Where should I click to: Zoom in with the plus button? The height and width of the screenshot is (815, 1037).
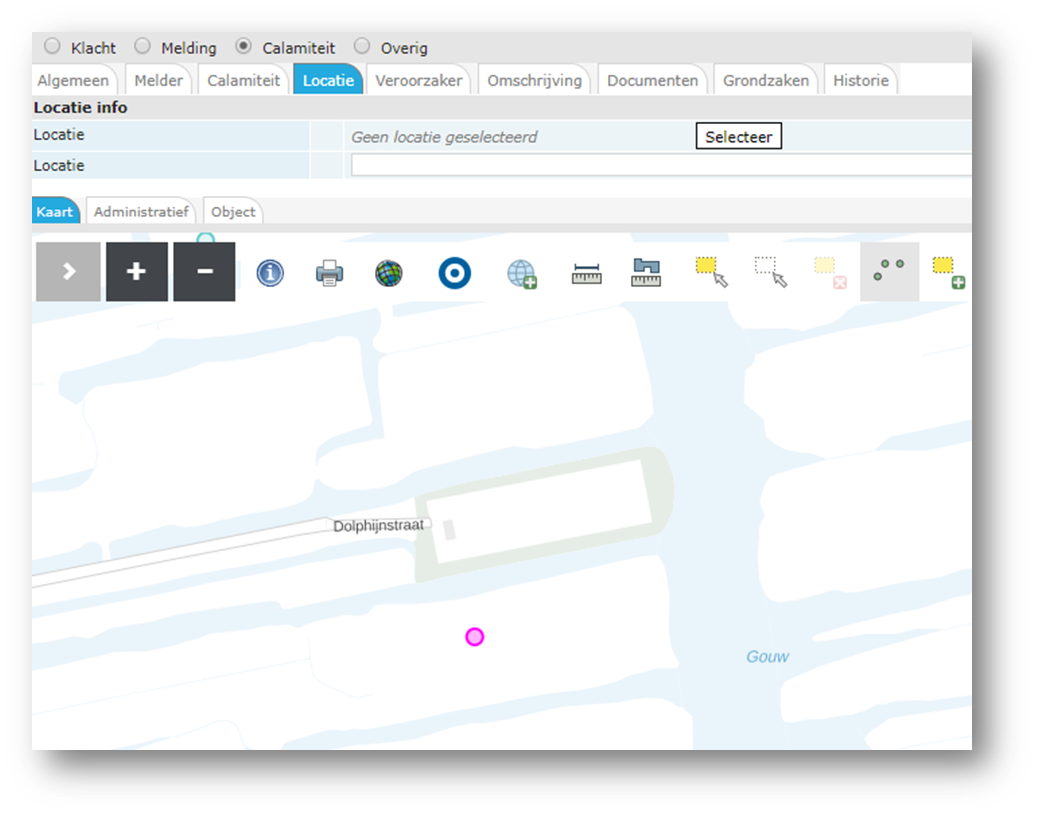click(136, 272)
